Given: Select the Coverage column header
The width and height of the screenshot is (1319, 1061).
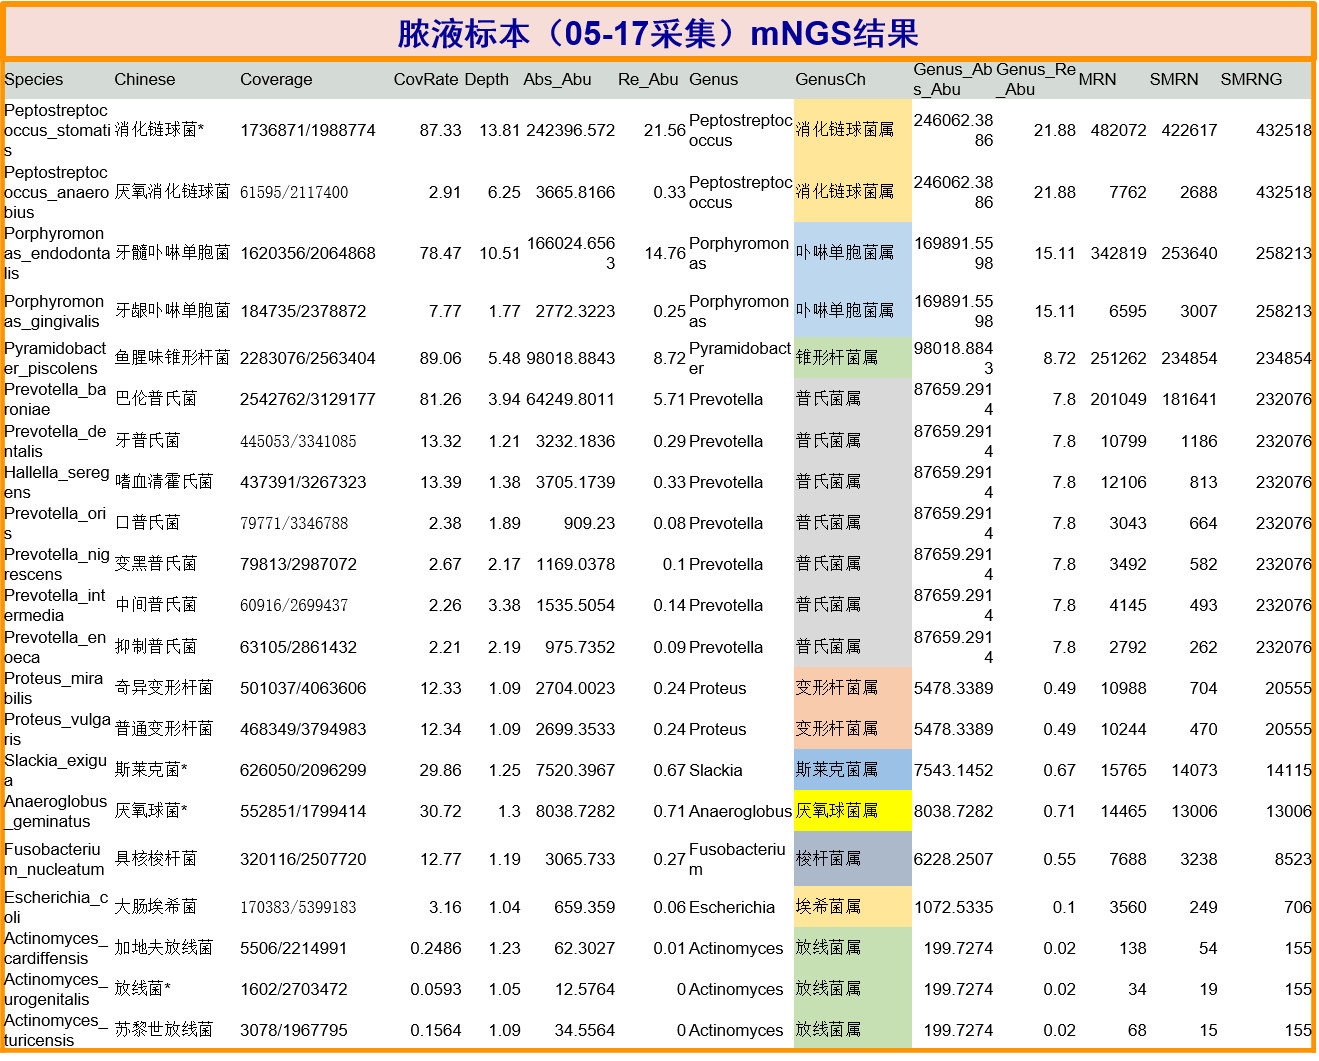Looking at the screenshot, I should [276, 79].
